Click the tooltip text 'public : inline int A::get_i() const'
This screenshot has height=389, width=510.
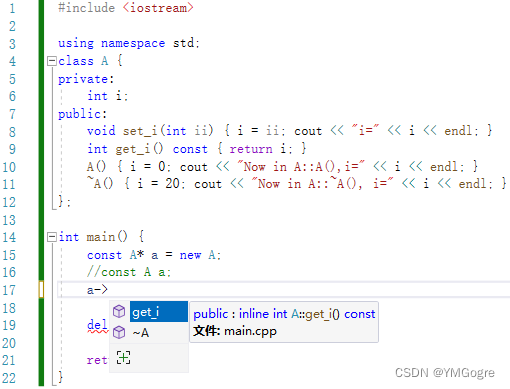pyautogui.click(x=284, y=314)
